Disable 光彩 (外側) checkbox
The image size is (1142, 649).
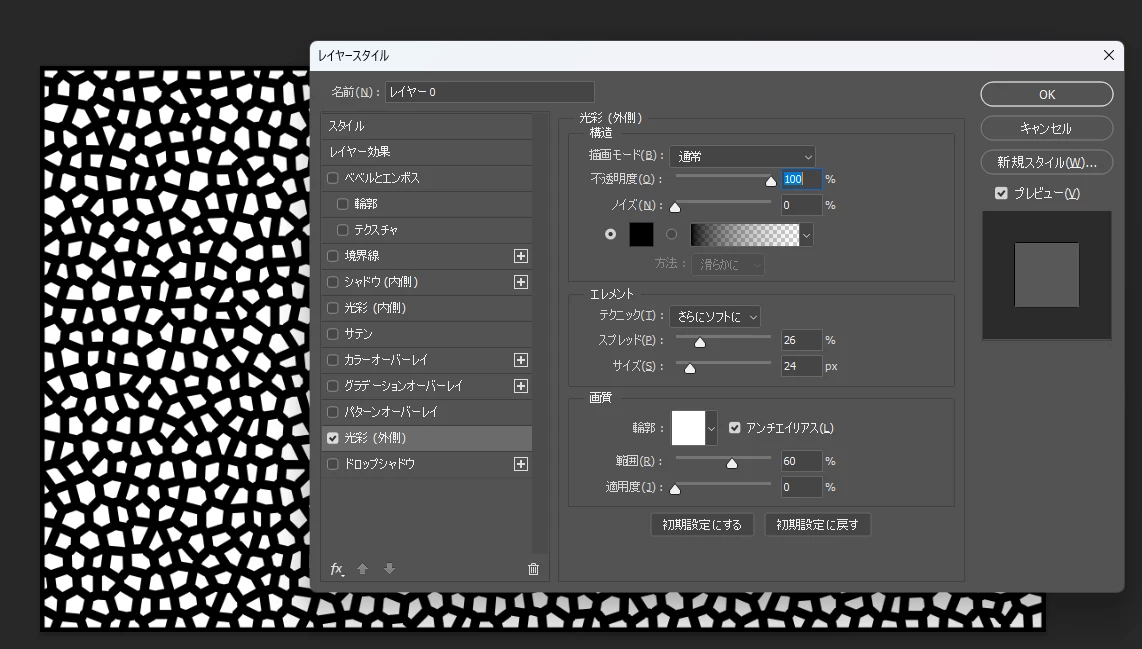pos(333,438)
